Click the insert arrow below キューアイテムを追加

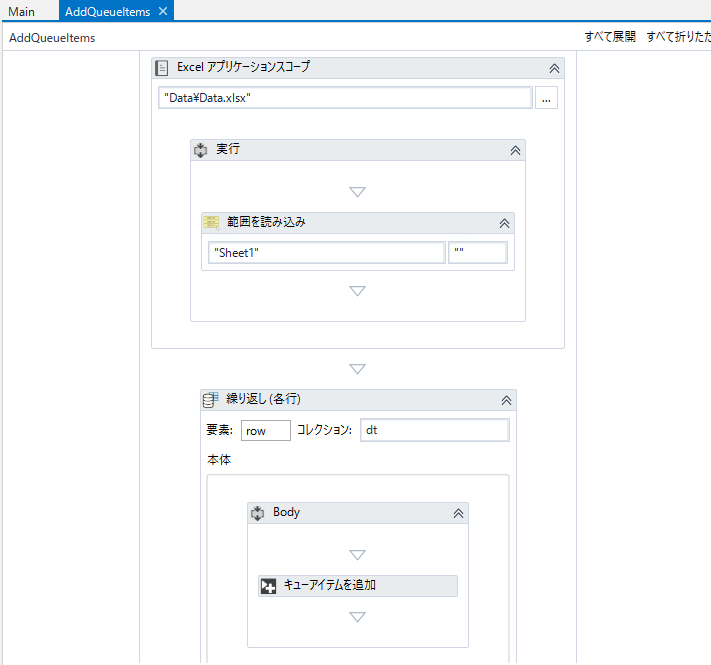pyautogui.click(x=357, y=616)
